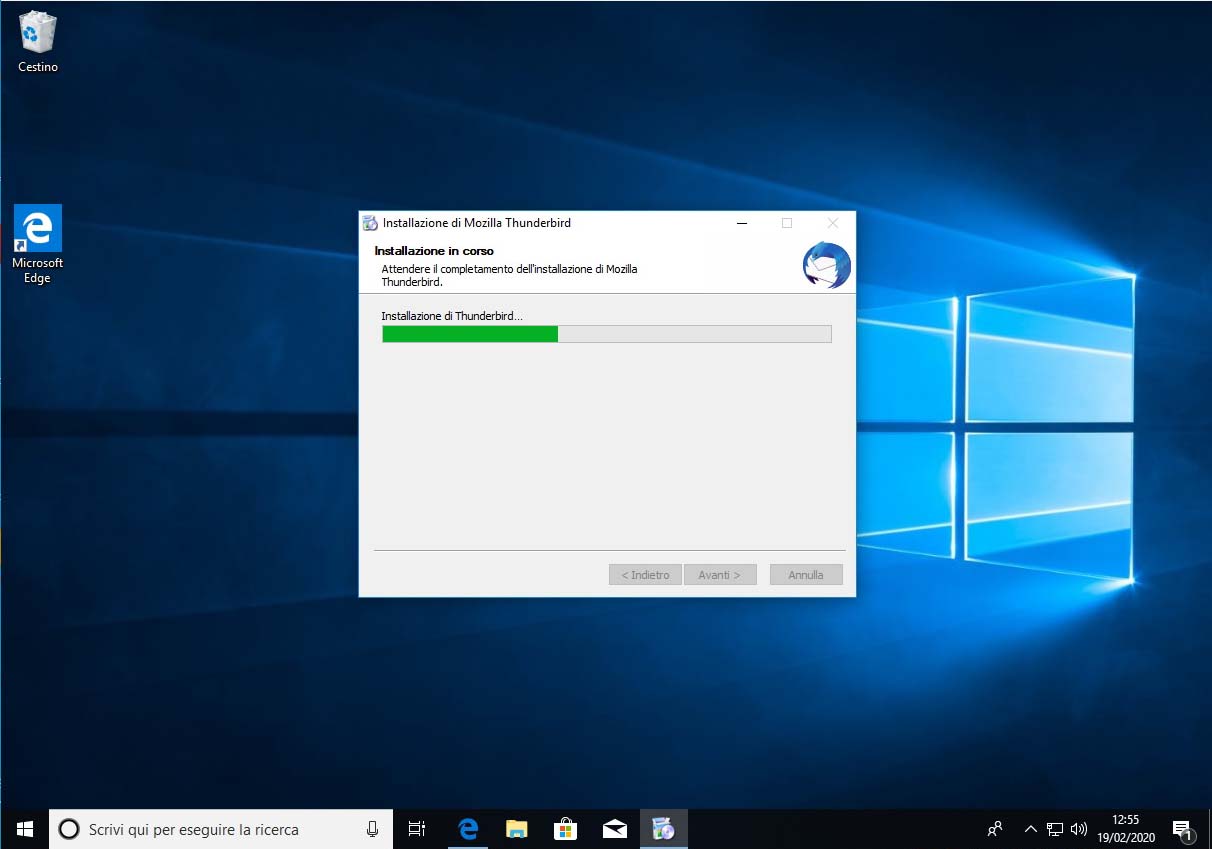Viewport: 1212px width, 849px height.
Task: Open the Windows Start menu
Action: [25, 829]
